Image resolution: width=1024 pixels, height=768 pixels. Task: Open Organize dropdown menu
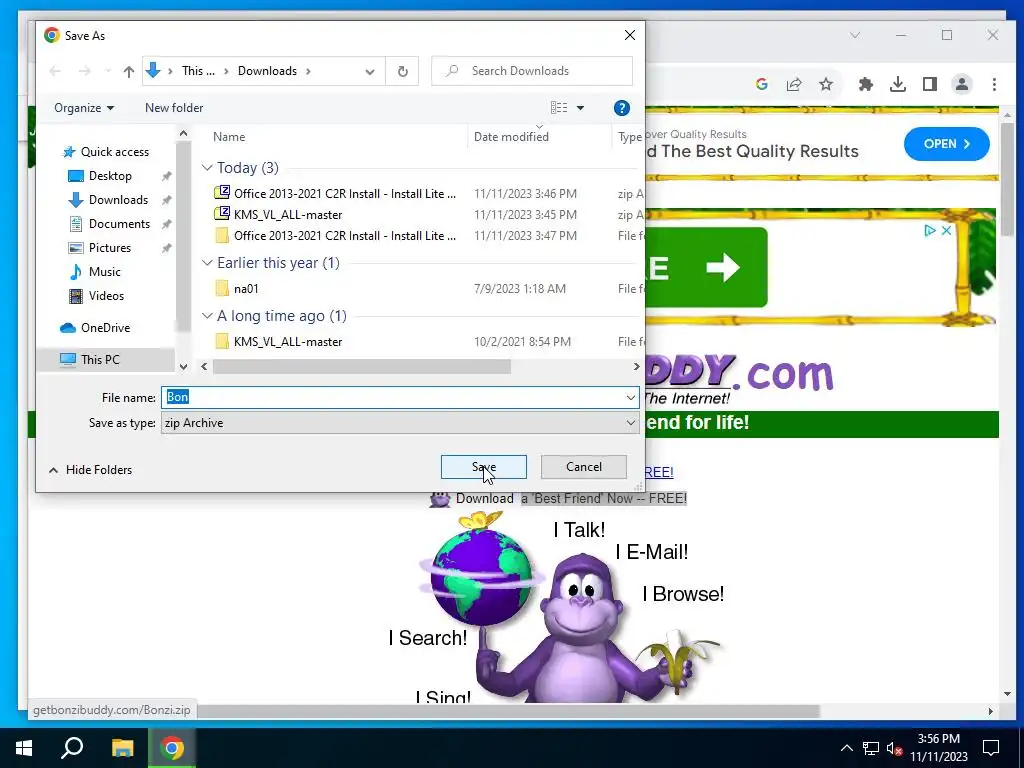click(84, 108)
